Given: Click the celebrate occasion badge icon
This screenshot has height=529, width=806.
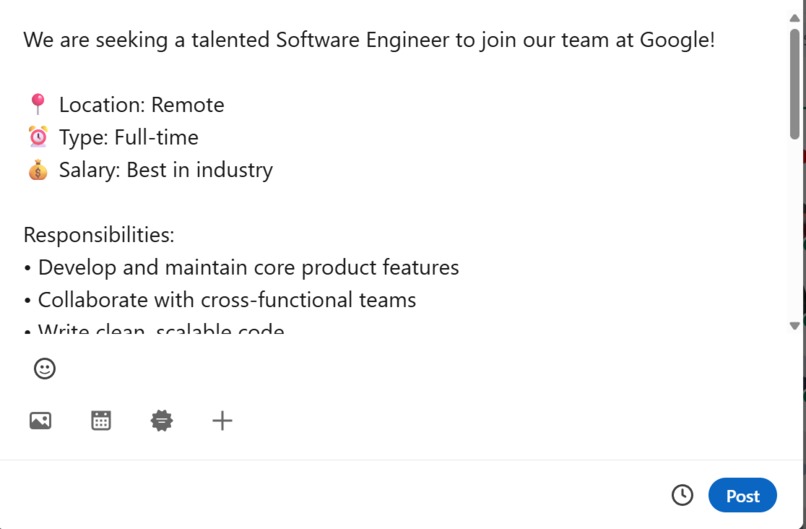Looking at the screenshot, I should (x=161, y=421).
